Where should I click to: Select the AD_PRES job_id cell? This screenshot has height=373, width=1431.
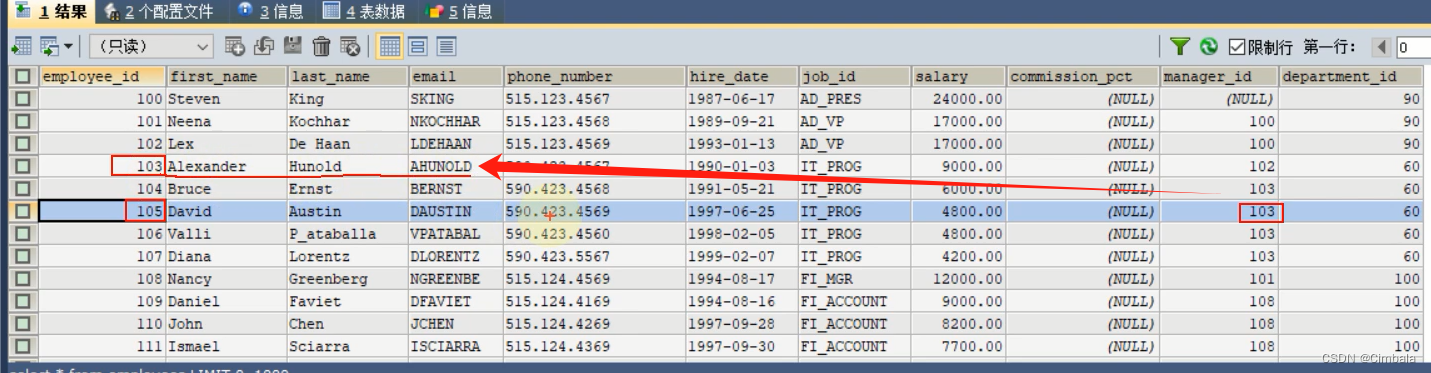click(854, 99)
